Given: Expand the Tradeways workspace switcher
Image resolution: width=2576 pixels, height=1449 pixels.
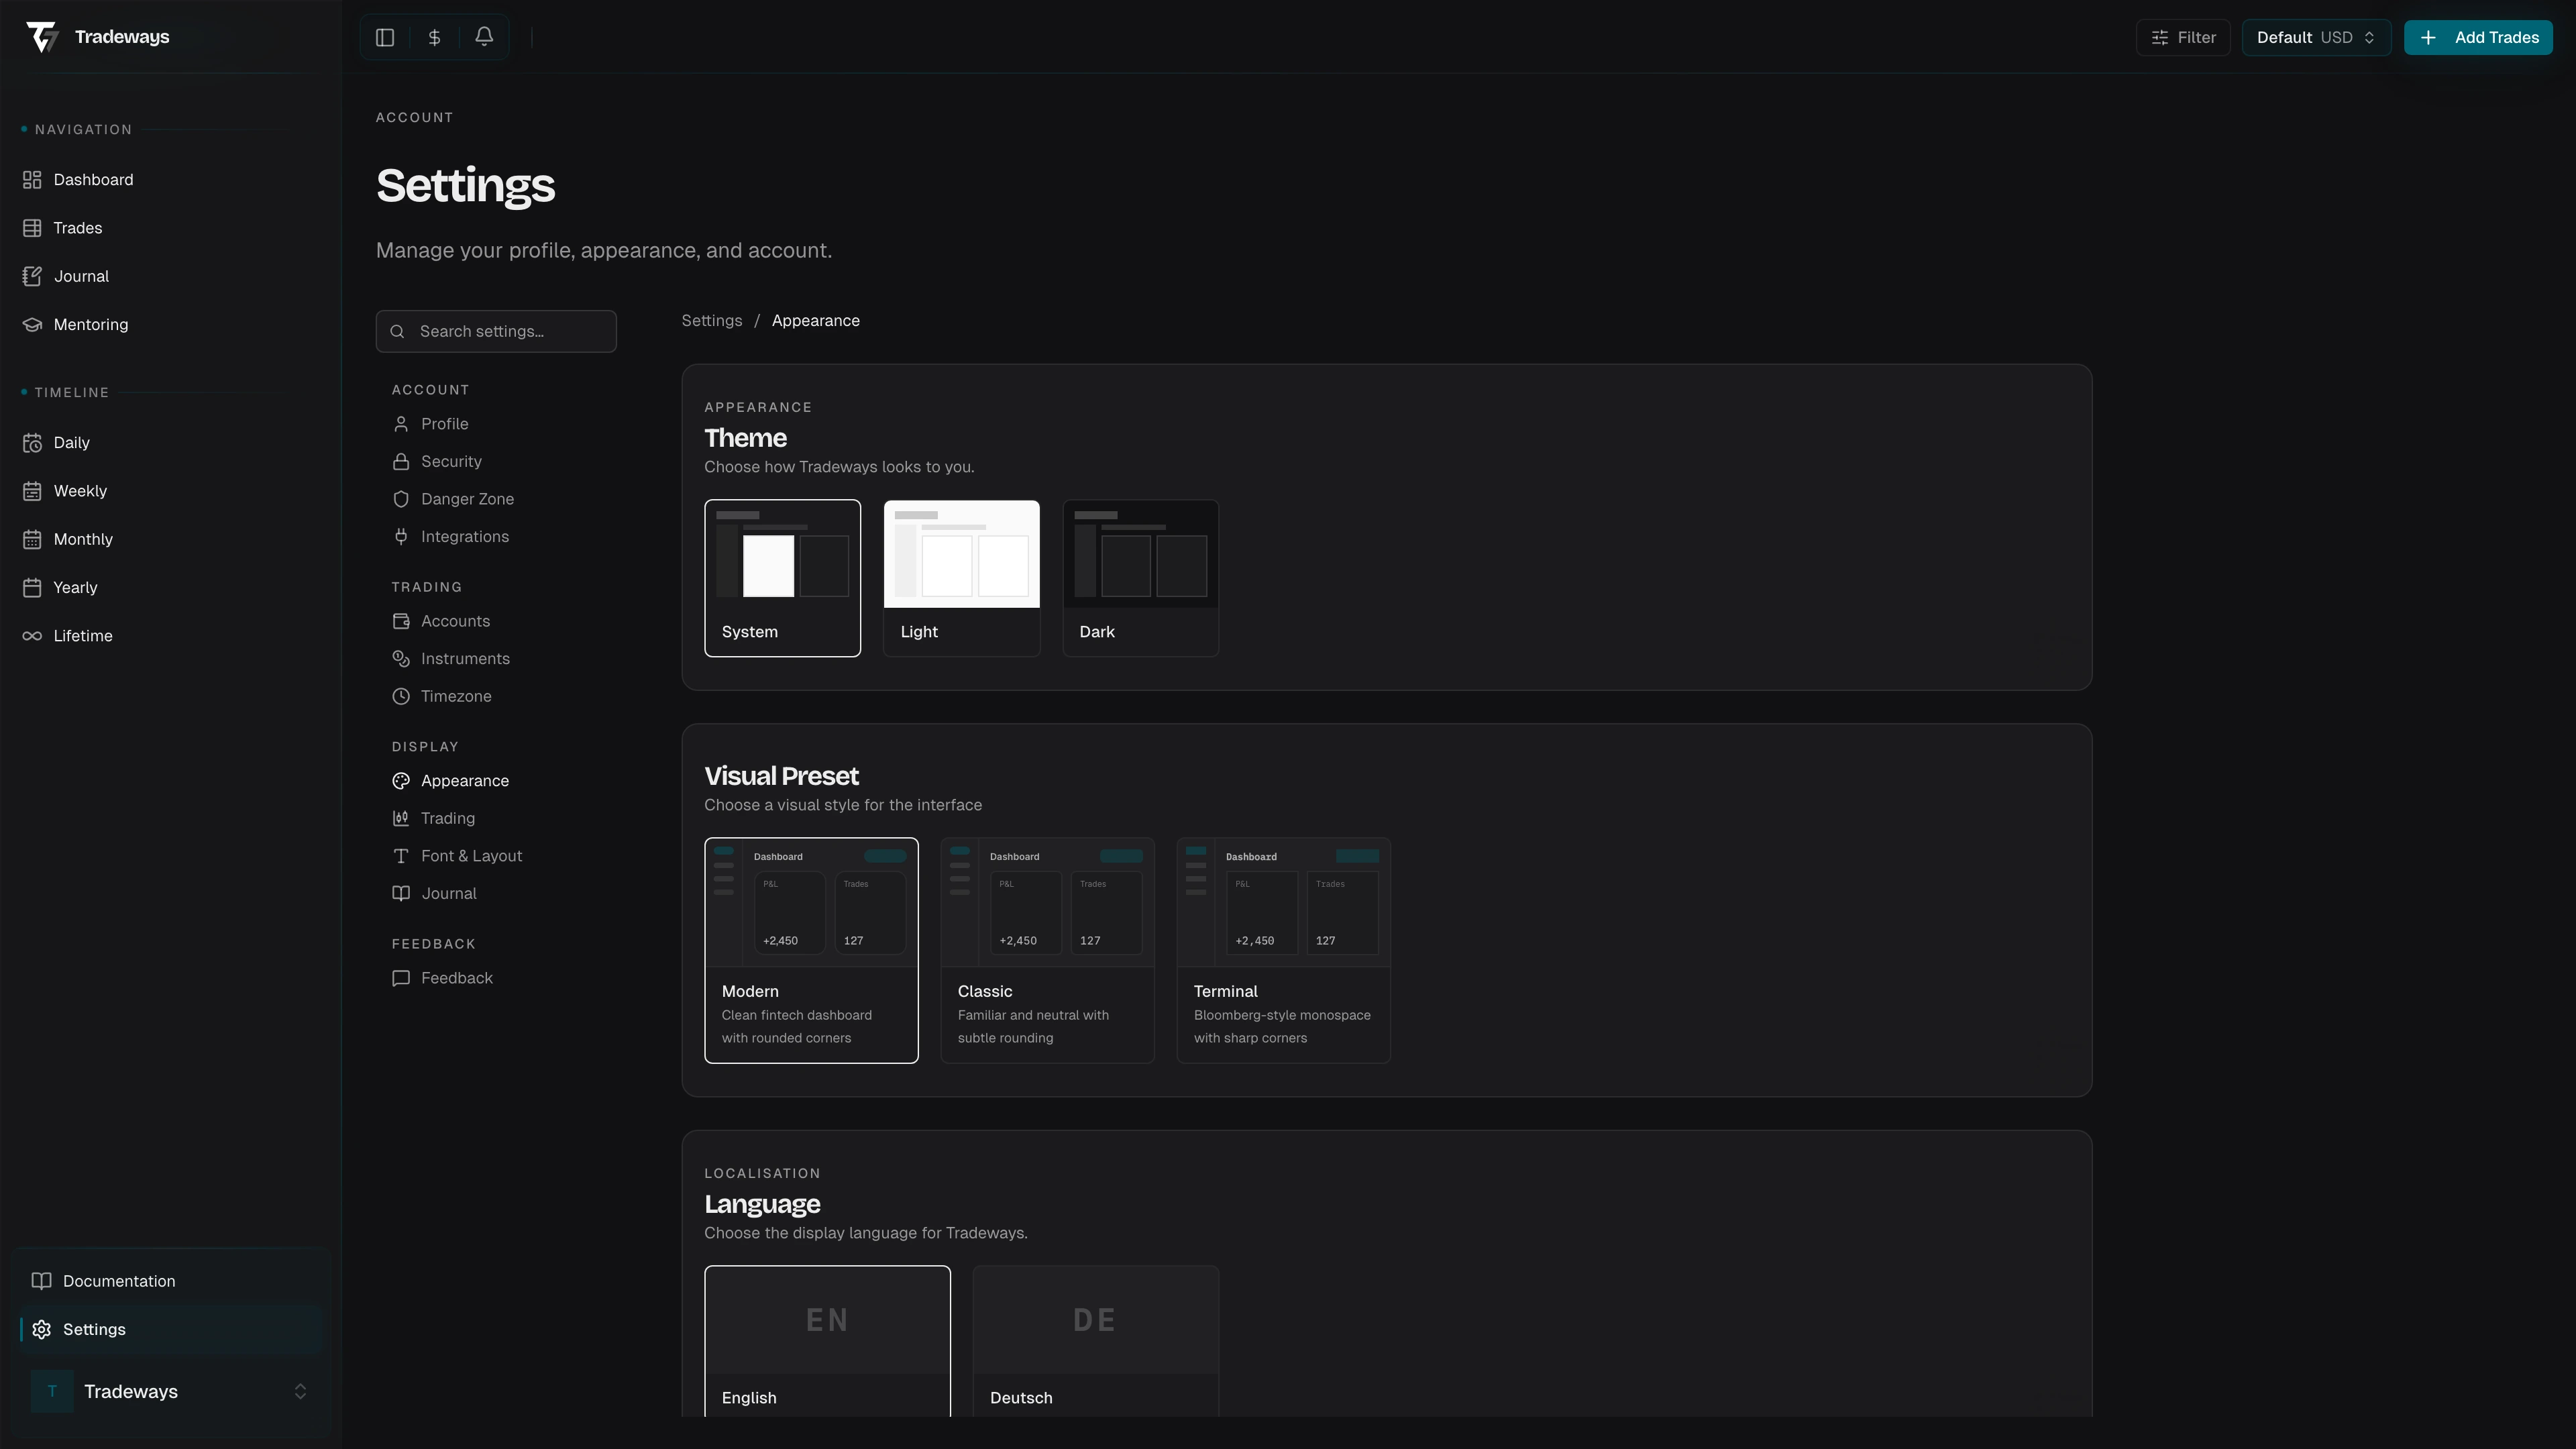Looking at the screenshot, I should [299, 1391].
